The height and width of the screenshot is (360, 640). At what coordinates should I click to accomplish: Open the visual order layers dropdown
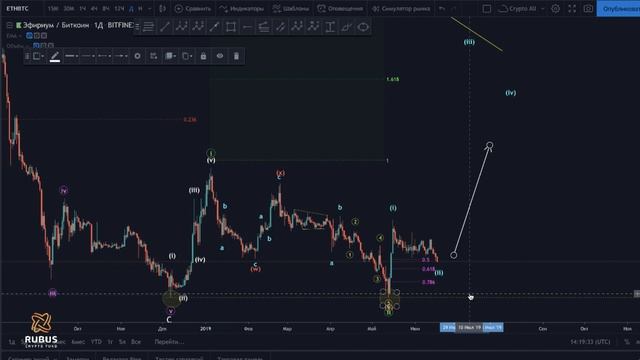coord(170,56)
